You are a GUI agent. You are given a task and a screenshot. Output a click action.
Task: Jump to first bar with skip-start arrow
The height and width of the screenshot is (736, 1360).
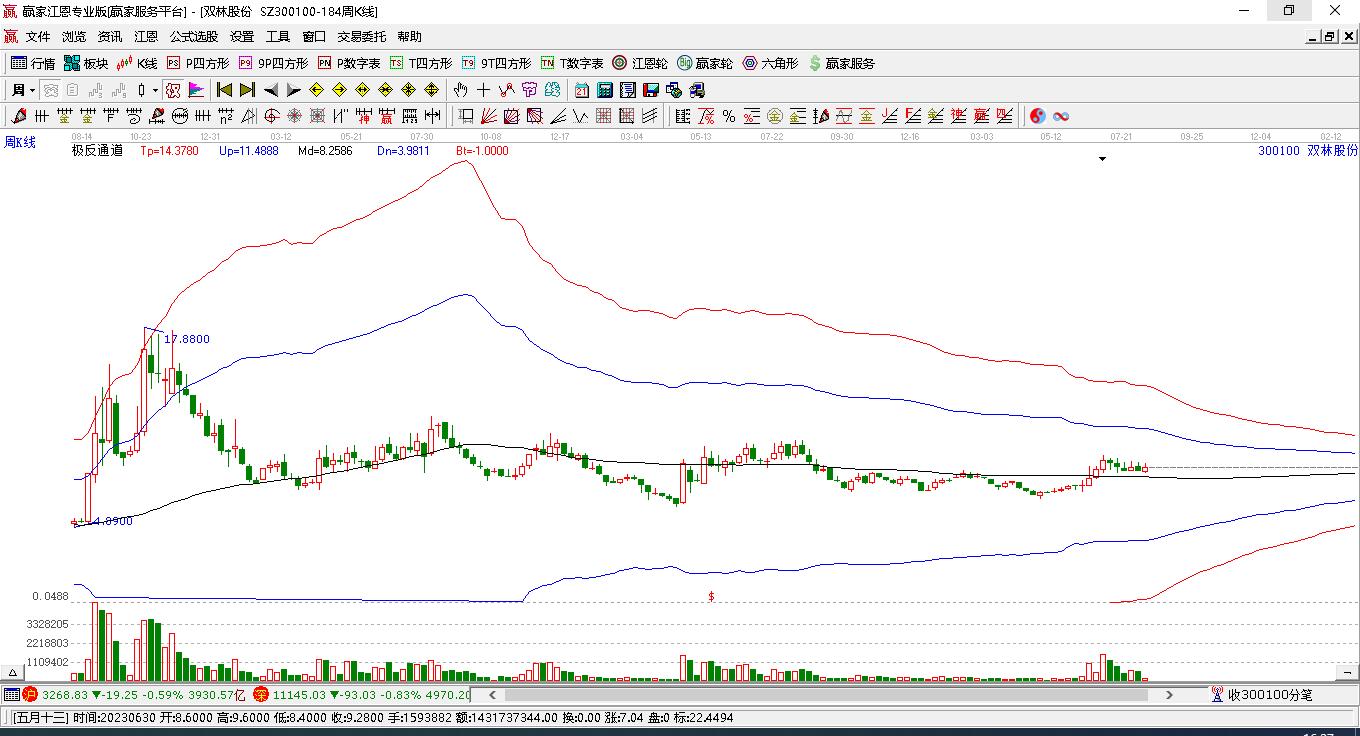pos(224,90)
